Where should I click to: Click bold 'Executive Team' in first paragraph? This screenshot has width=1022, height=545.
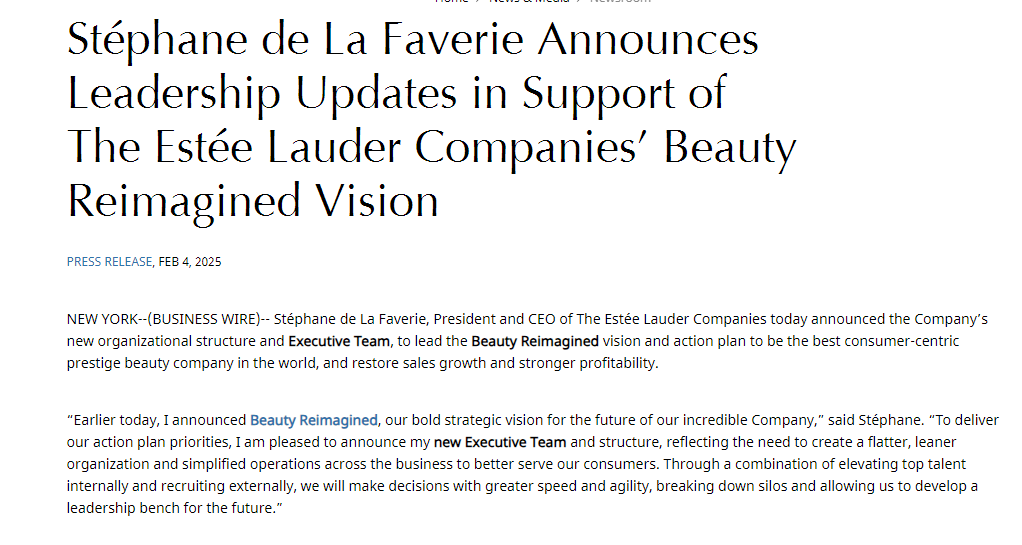[339, 341]
